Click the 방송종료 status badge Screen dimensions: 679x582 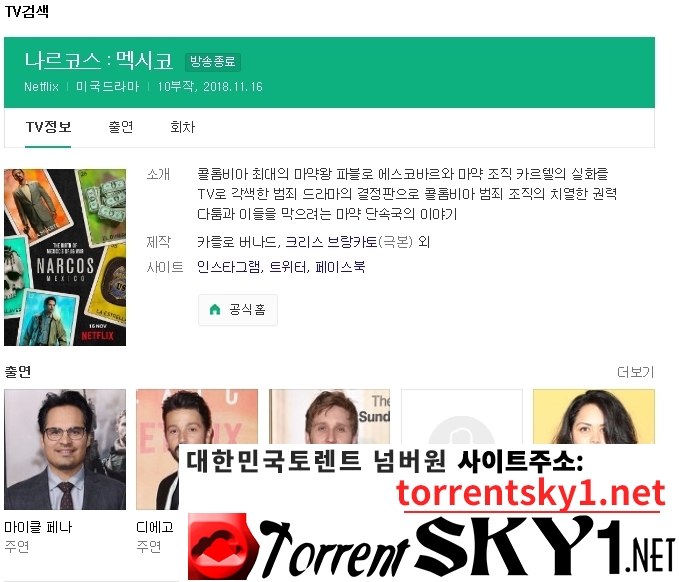(x=213, y=61)
